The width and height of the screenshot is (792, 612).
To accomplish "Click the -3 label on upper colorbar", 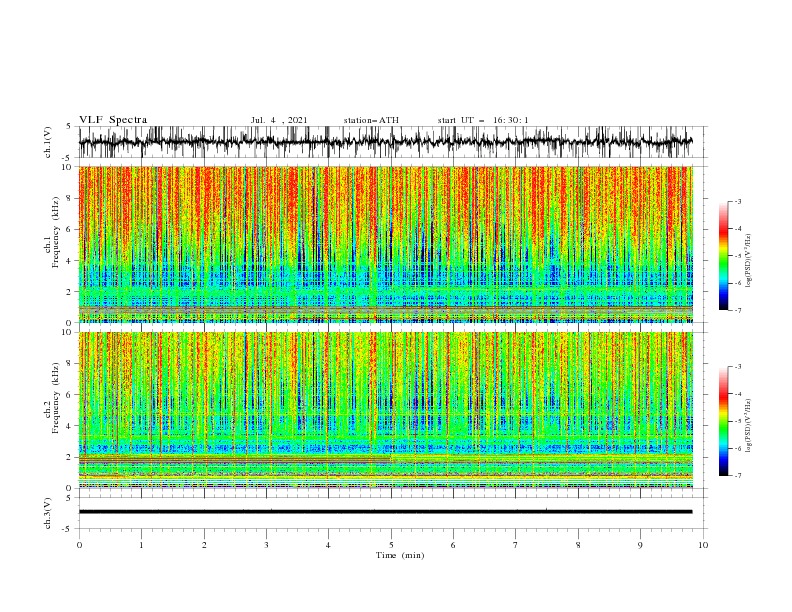I will point(738,201).
